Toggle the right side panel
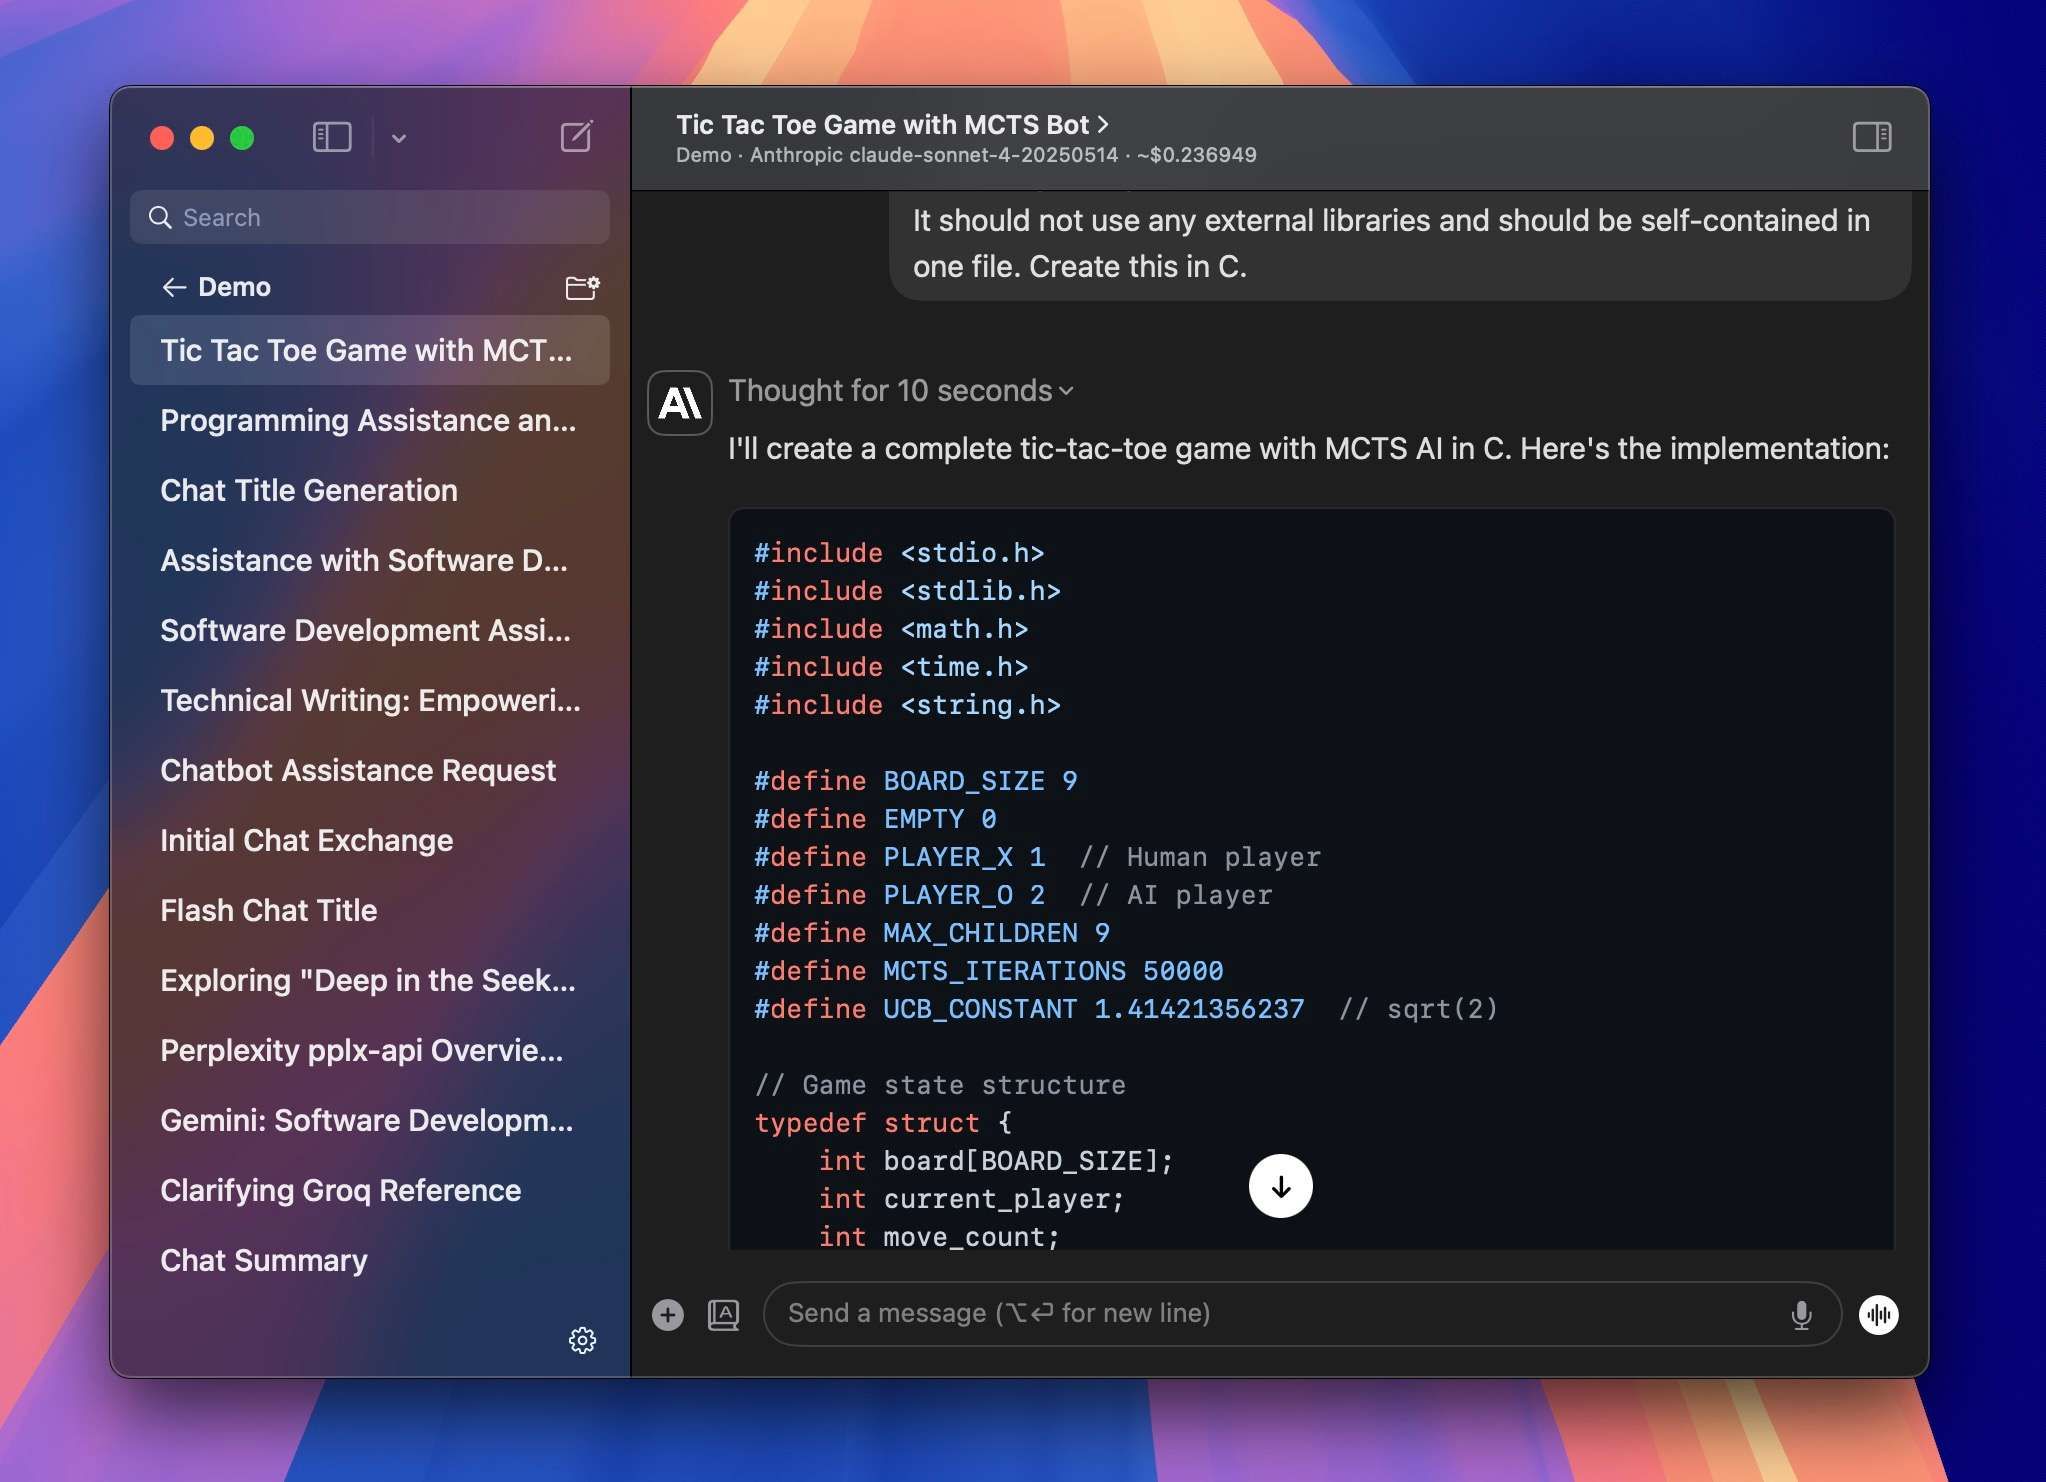 coord(1871,137)
